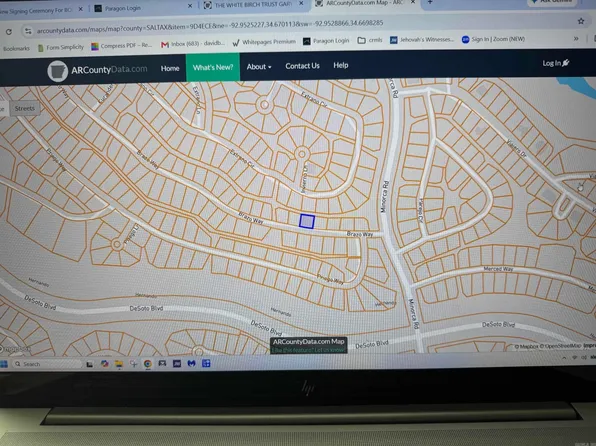This screenshot has height=446, width=596.
Task: Click the browser address bar URL
Action: click(x=210, y=27)
